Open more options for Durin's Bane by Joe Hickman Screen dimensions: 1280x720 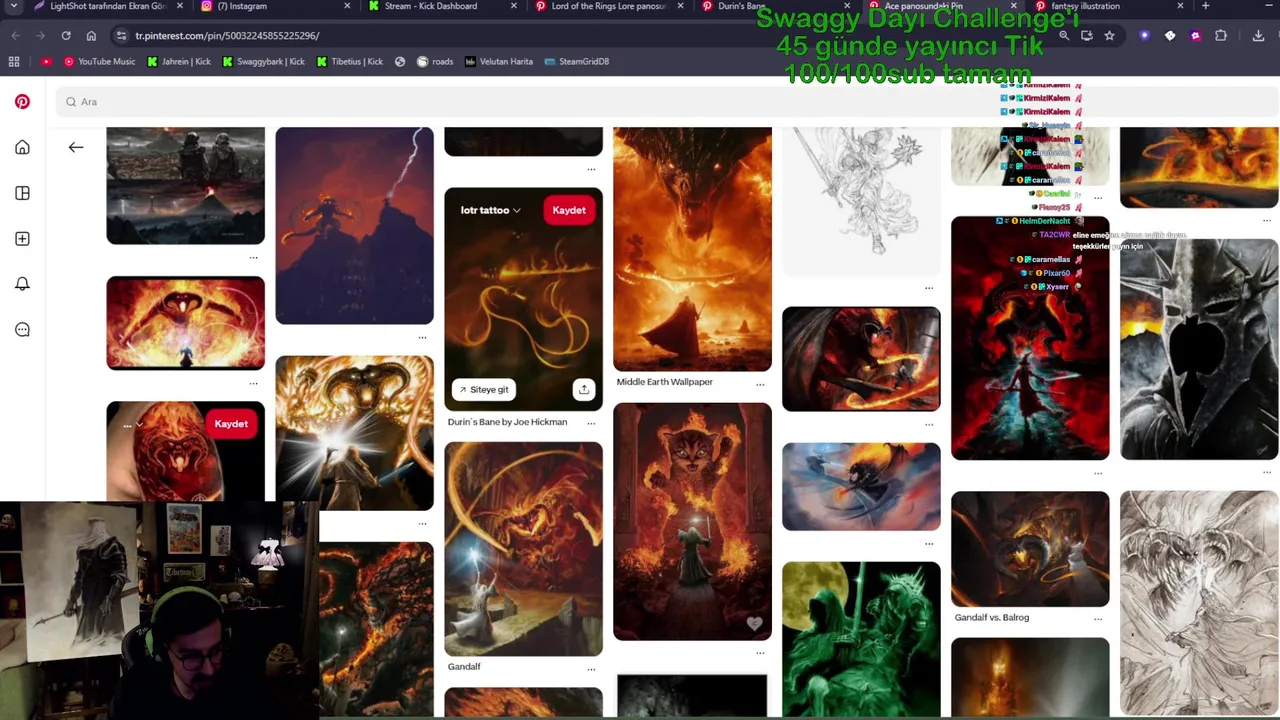[x=591, y=423]
